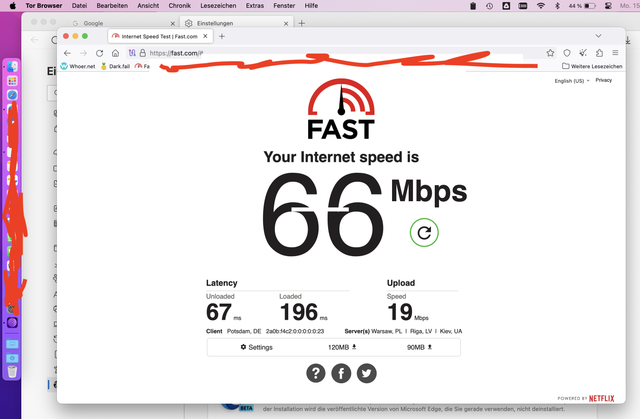The image size is (640, 419).
Task: Open the Fast.com Settings button
Action: point(257,347)
